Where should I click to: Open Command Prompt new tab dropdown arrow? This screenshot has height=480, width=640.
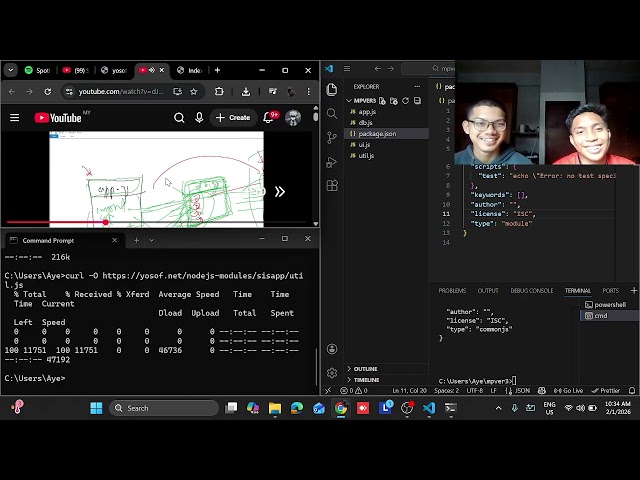pyautogui.click(x=152, y=240)
